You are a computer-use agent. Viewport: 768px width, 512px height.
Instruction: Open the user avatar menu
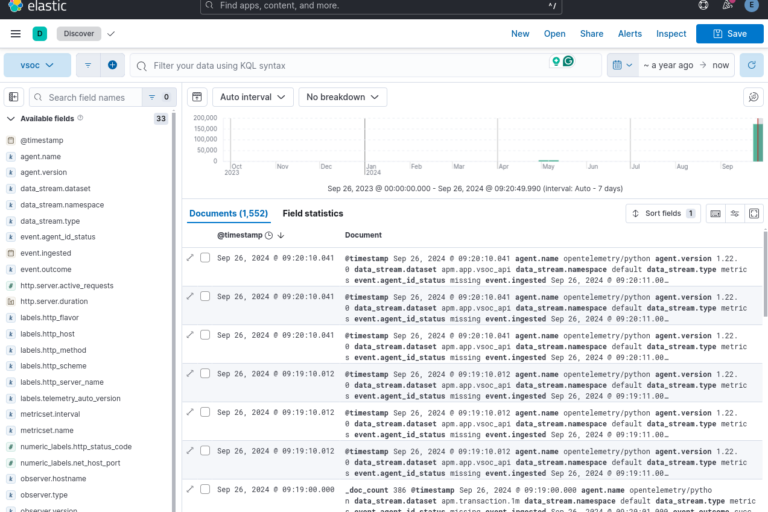click(751, 5)
